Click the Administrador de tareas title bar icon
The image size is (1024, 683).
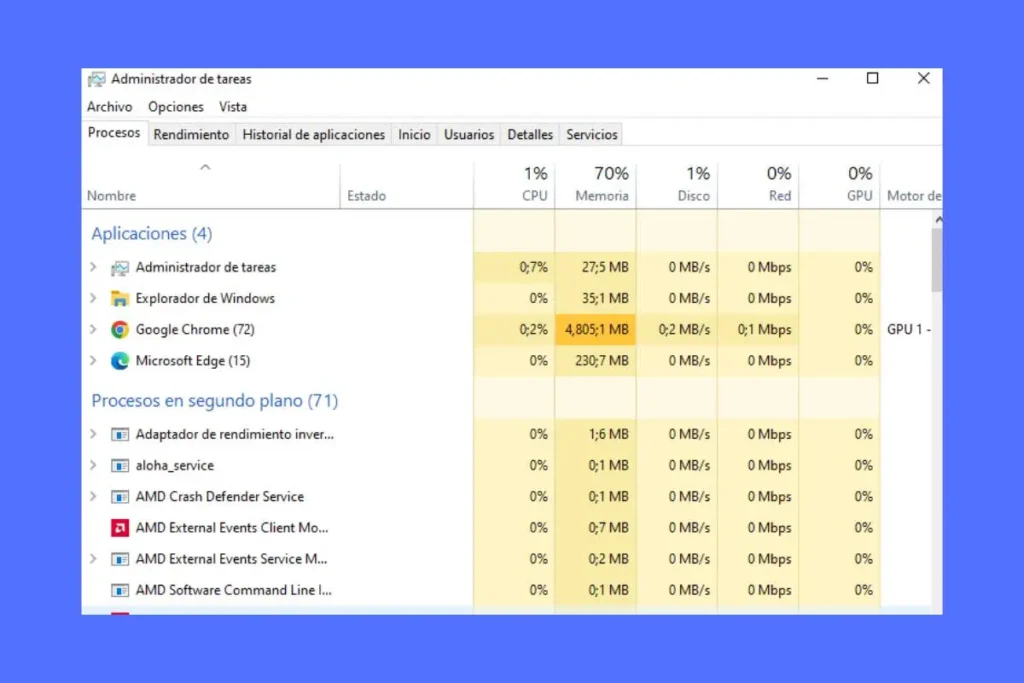tap(97, 80)
